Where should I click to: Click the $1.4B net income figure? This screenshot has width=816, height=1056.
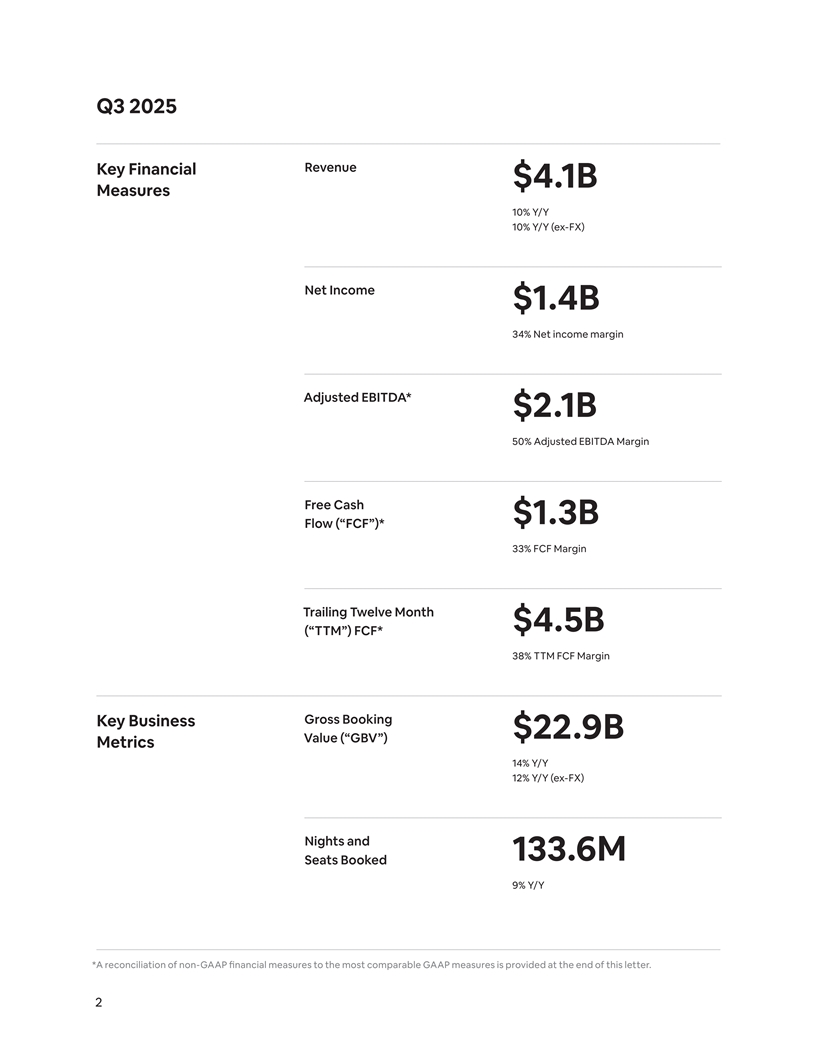point(555,298)
